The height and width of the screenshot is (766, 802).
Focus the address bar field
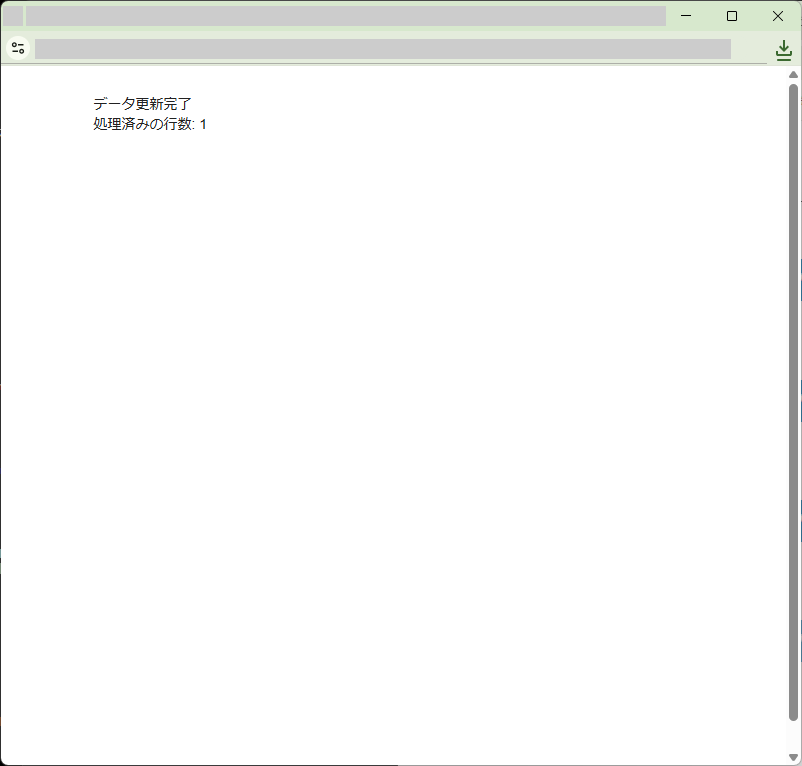[x=382, y=49]
